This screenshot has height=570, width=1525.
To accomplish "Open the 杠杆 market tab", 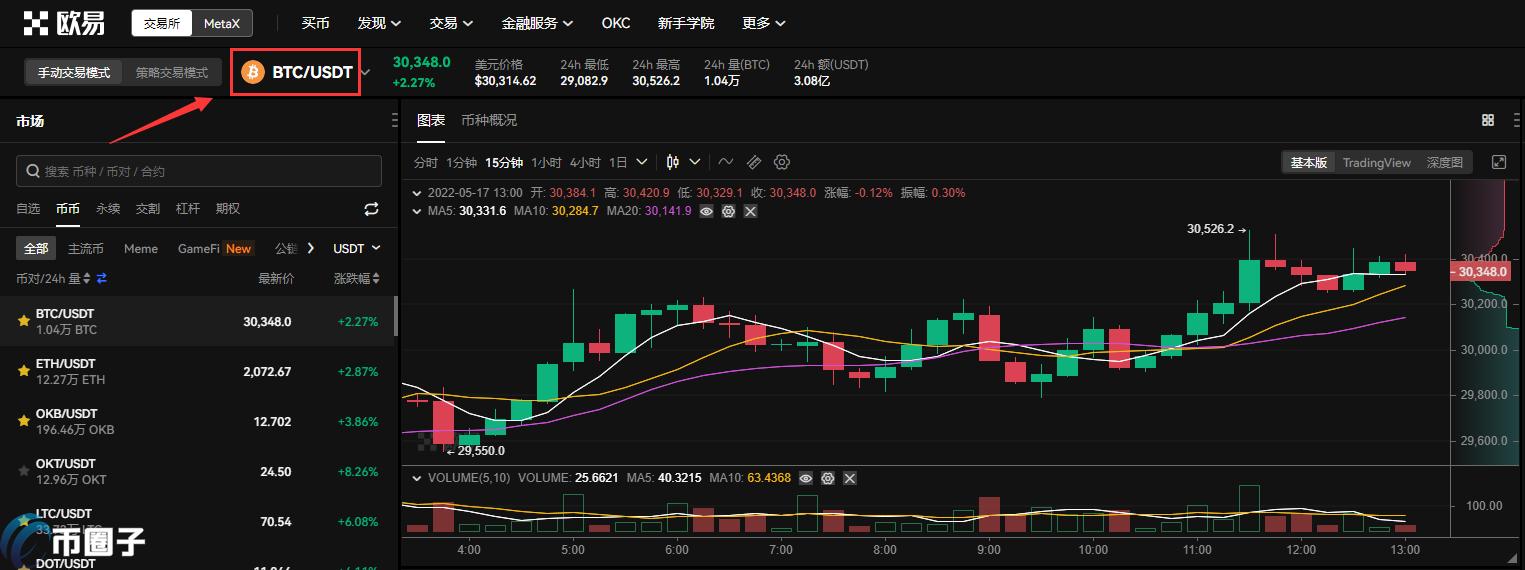I will click(x=188, y=209).
